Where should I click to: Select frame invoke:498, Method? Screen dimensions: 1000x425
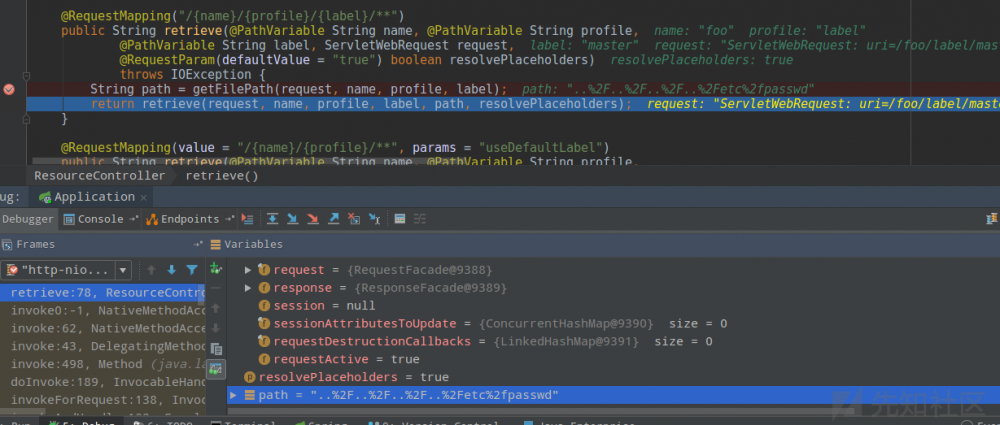click(102, 364)
